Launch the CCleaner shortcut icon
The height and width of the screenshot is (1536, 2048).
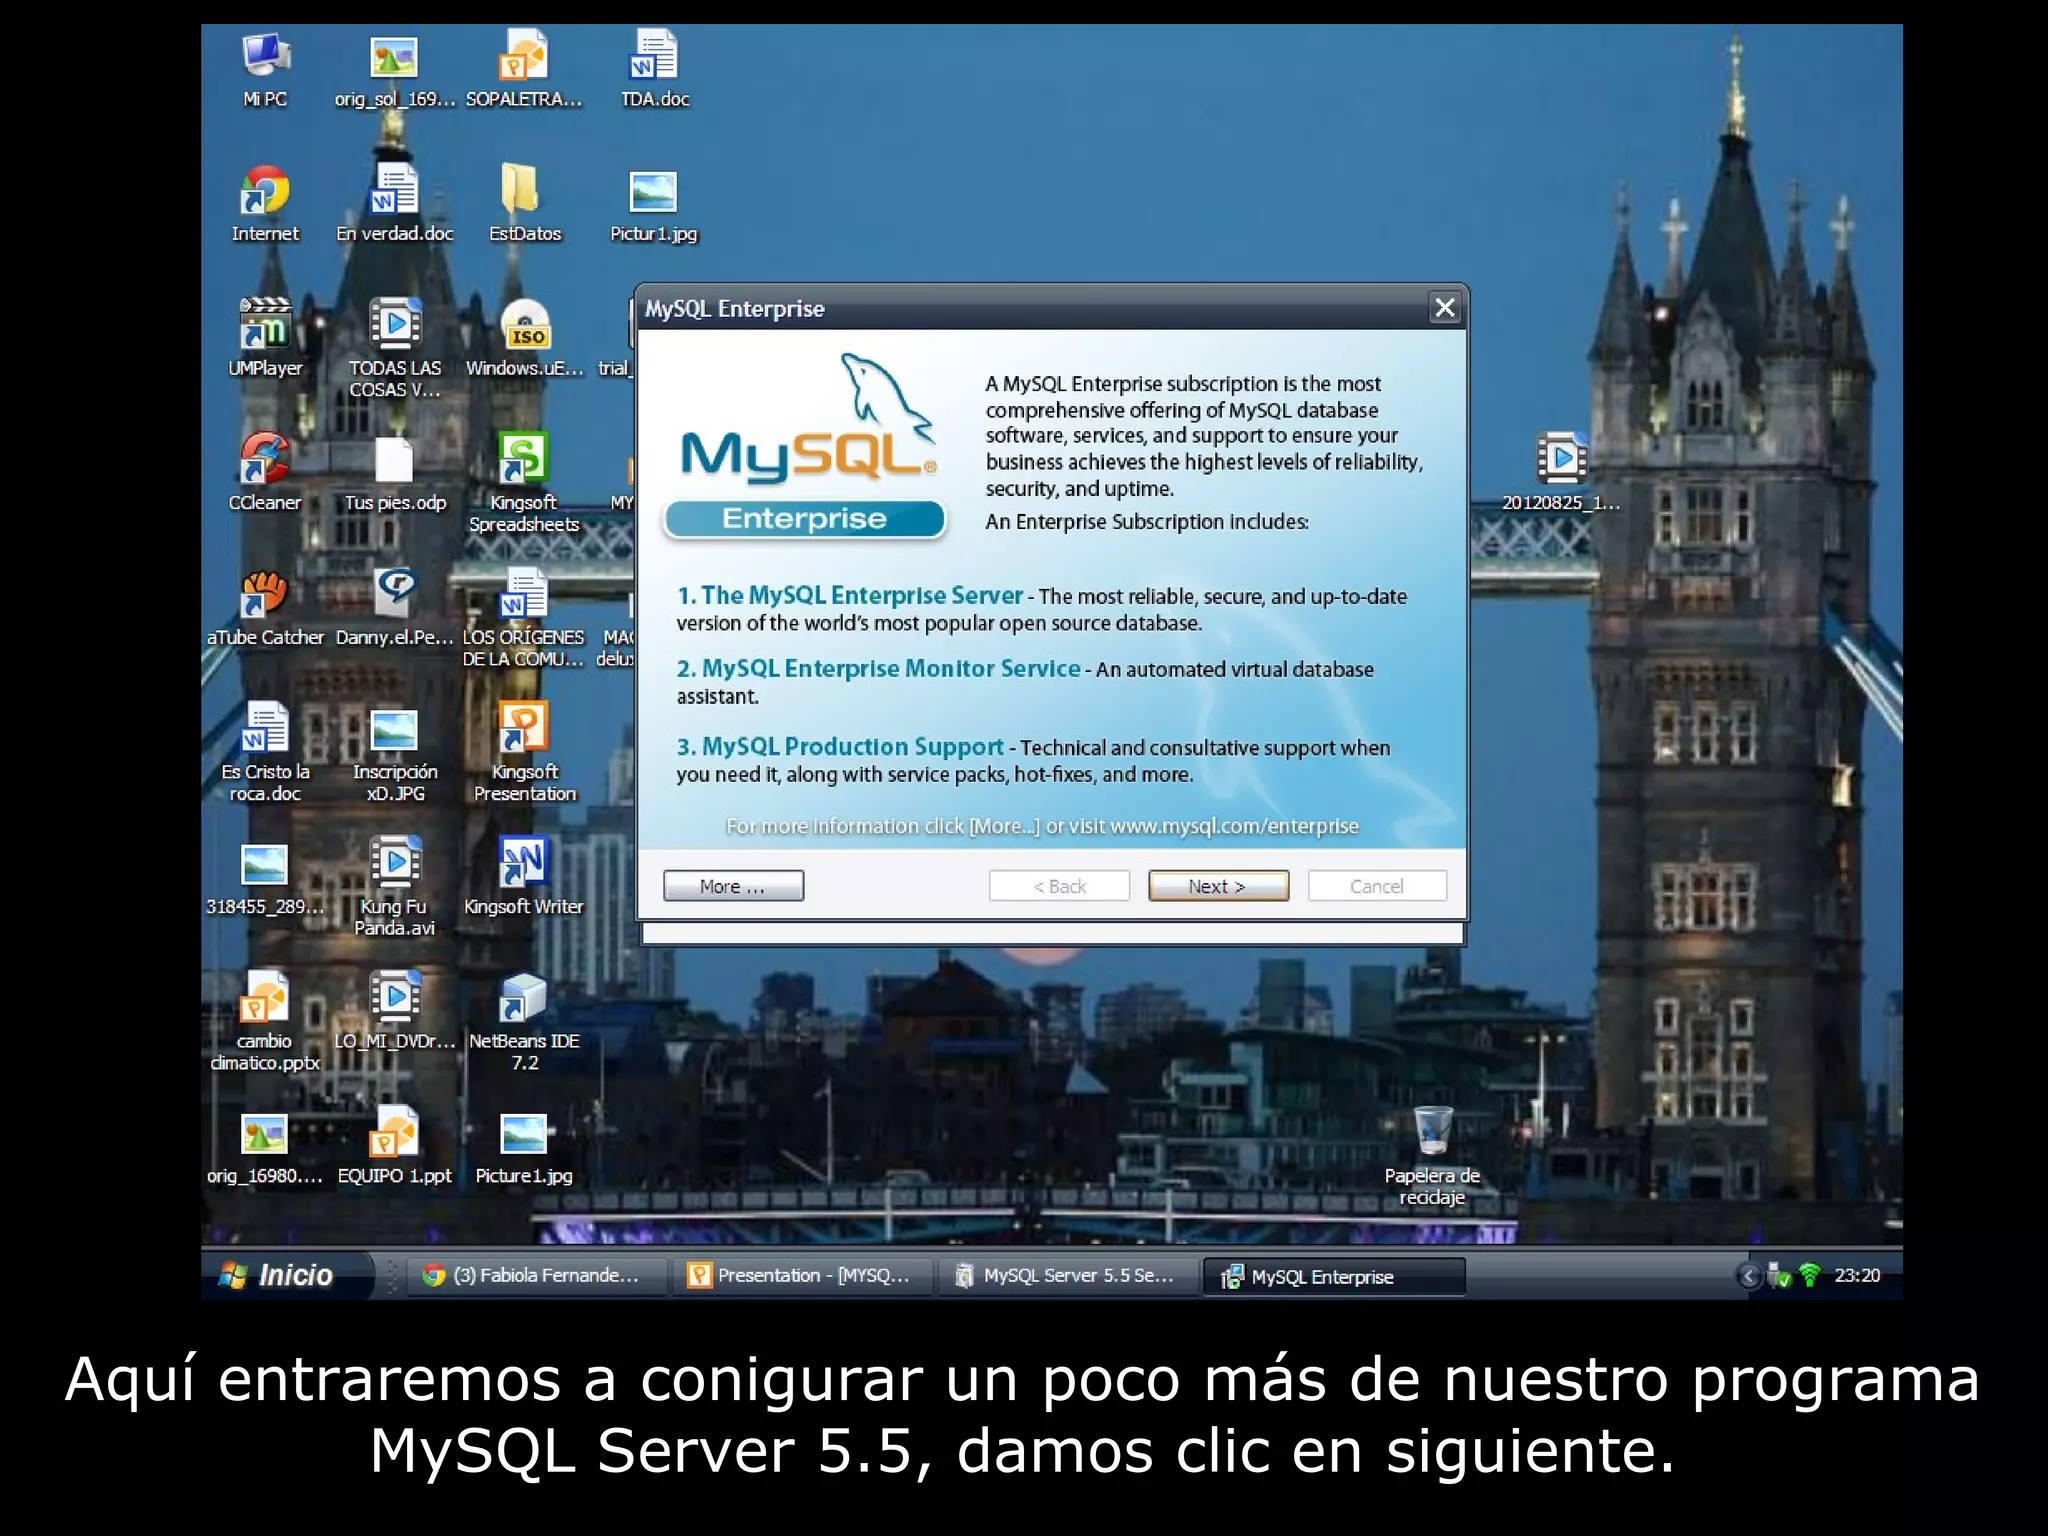(x=264, y=472)
